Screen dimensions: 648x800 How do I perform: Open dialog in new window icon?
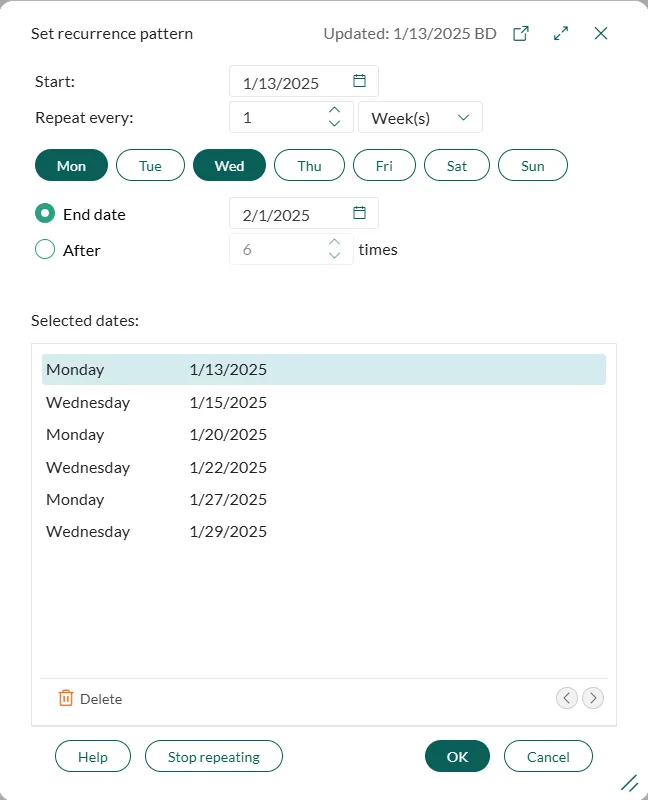click(521, 33)
